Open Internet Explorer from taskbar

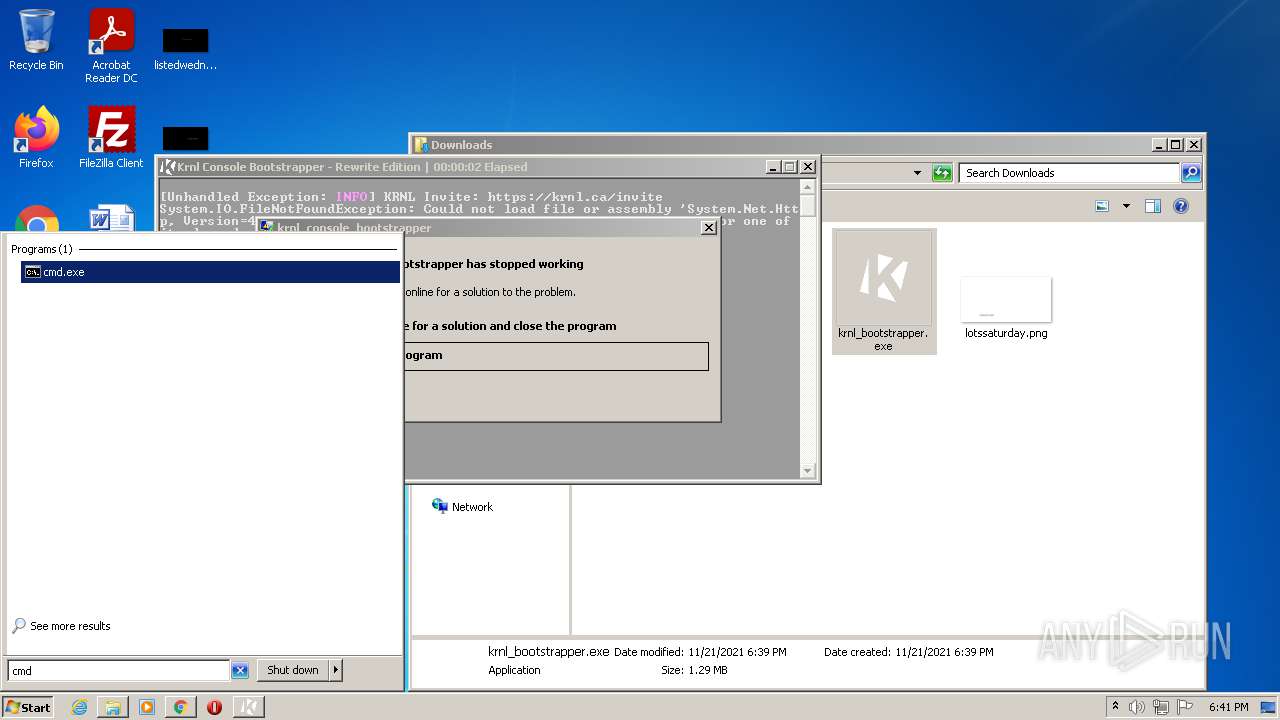(x=79, y=707)
